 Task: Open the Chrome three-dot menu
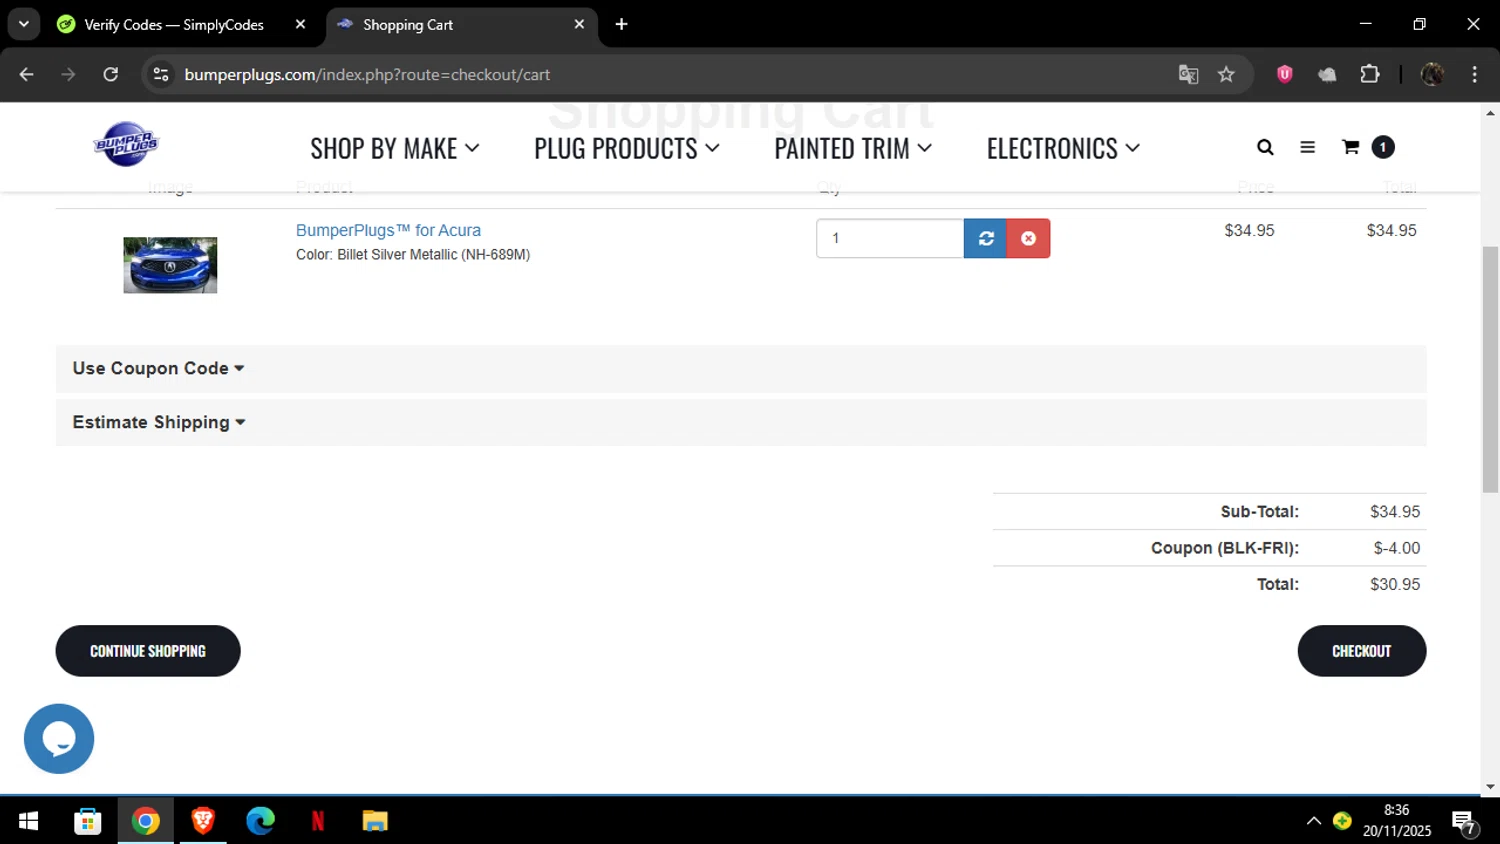point(1474,74)
